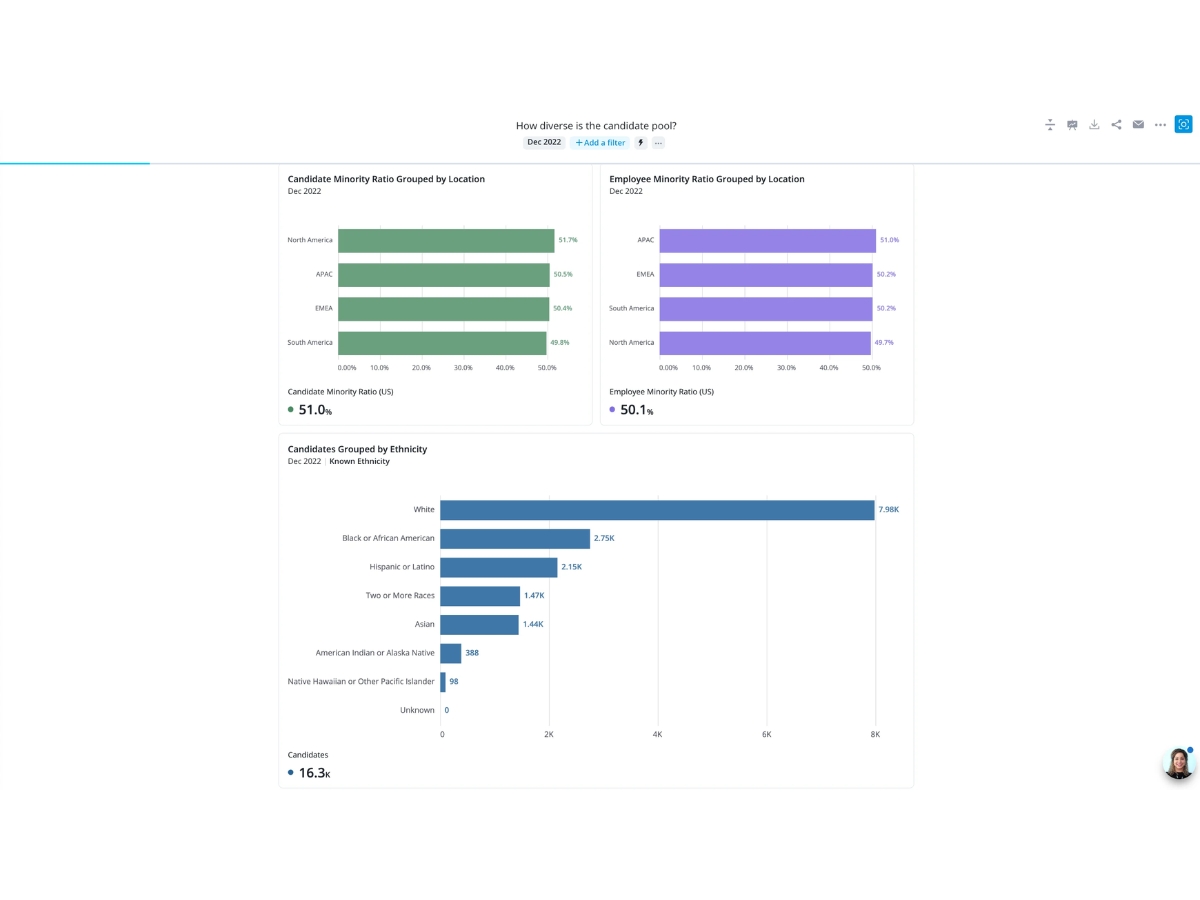Click the 7.98K value label
Screen dimensions: 1200x900
click(x=889, y=510)
